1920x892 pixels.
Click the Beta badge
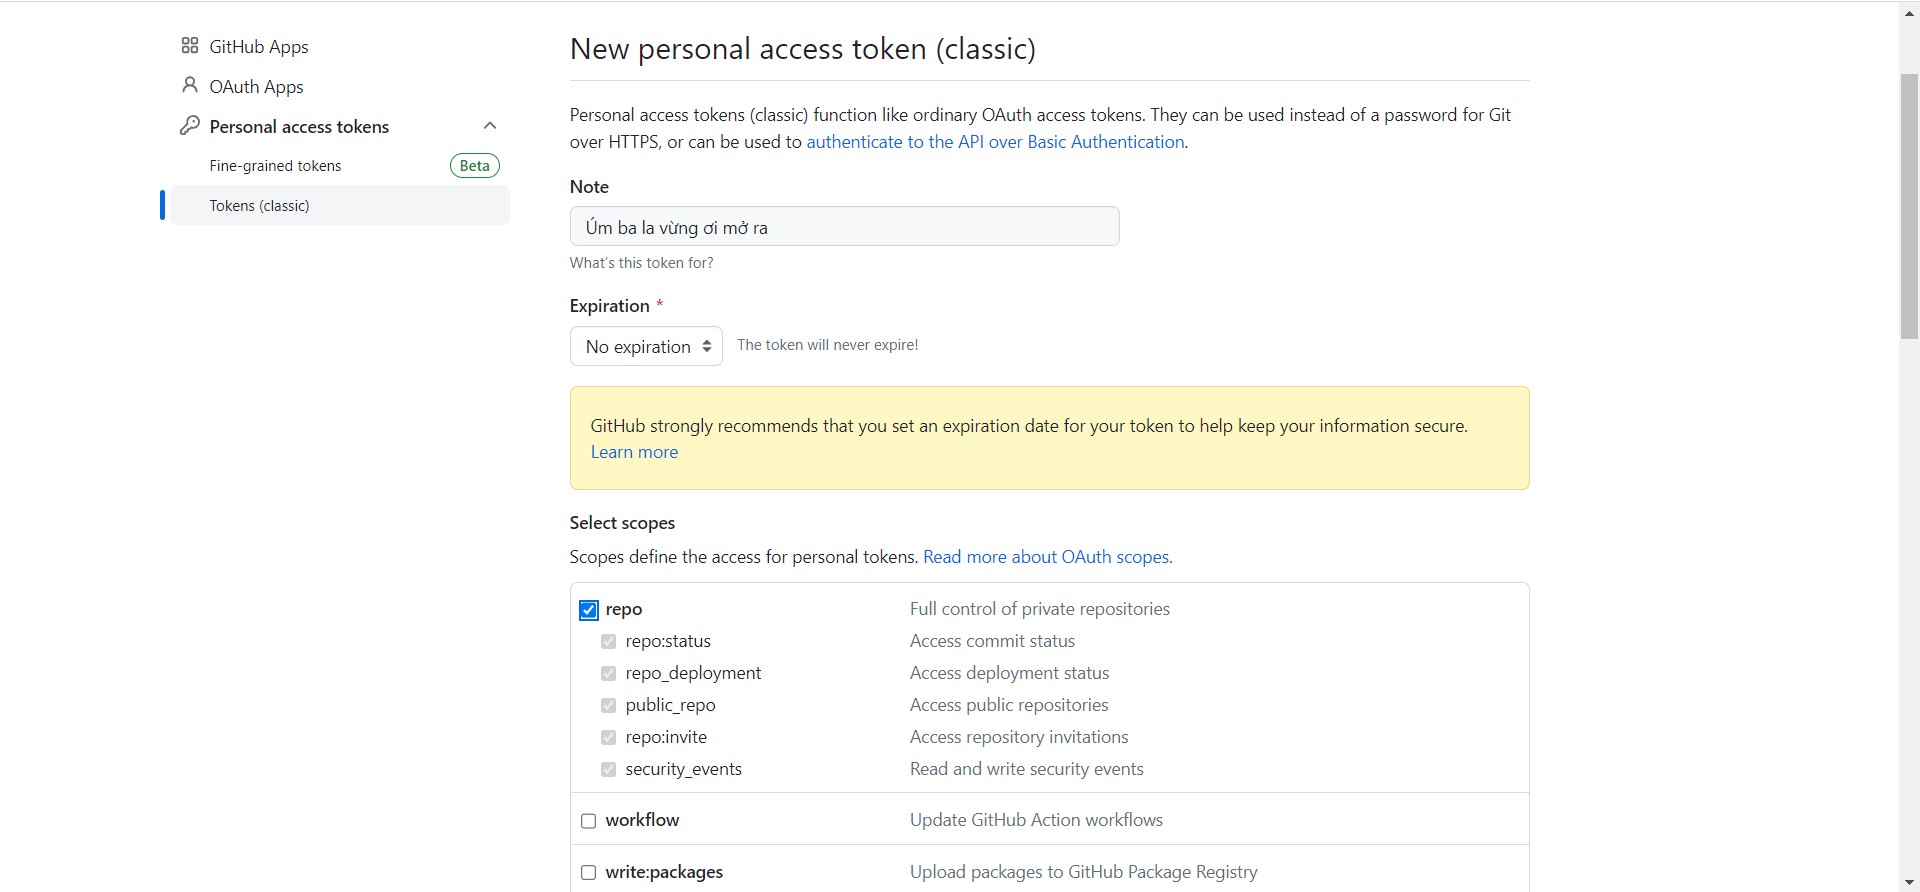click(x=474, y=166)
